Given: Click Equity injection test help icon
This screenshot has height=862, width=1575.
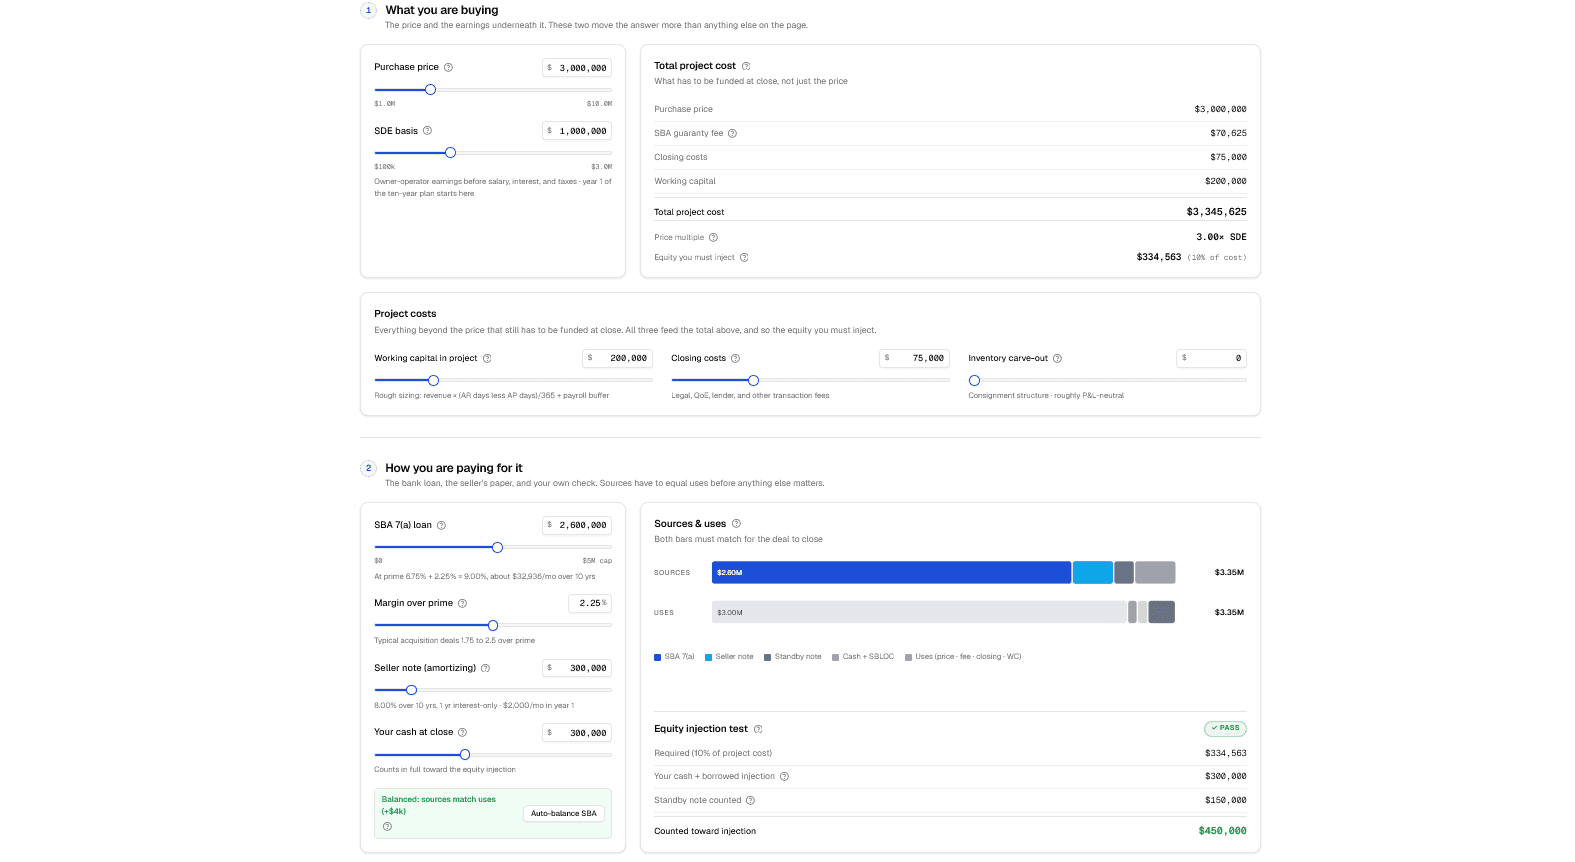Looking at the screenshot, I should tap(758, 729).
